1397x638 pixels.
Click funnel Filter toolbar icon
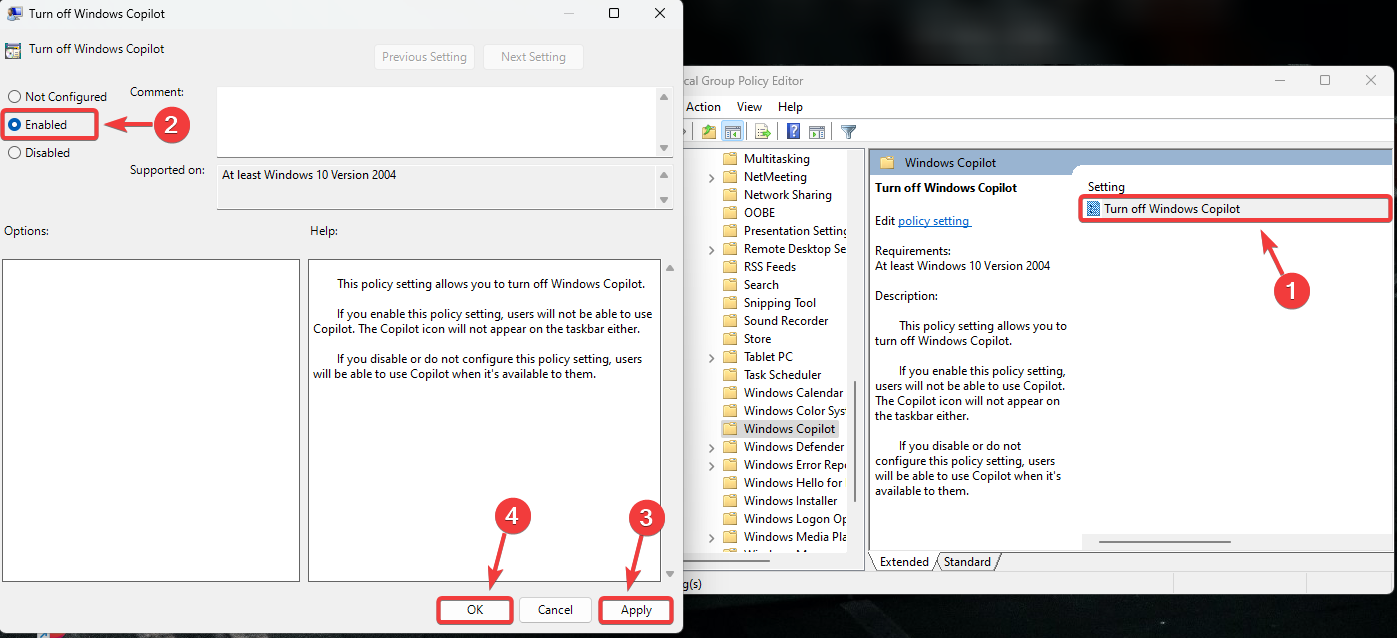pos(848,131)
